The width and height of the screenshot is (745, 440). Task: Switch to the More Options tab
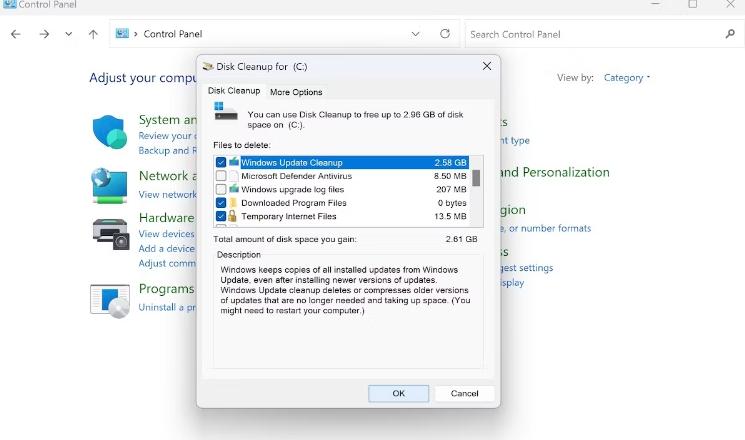[296, 92]
